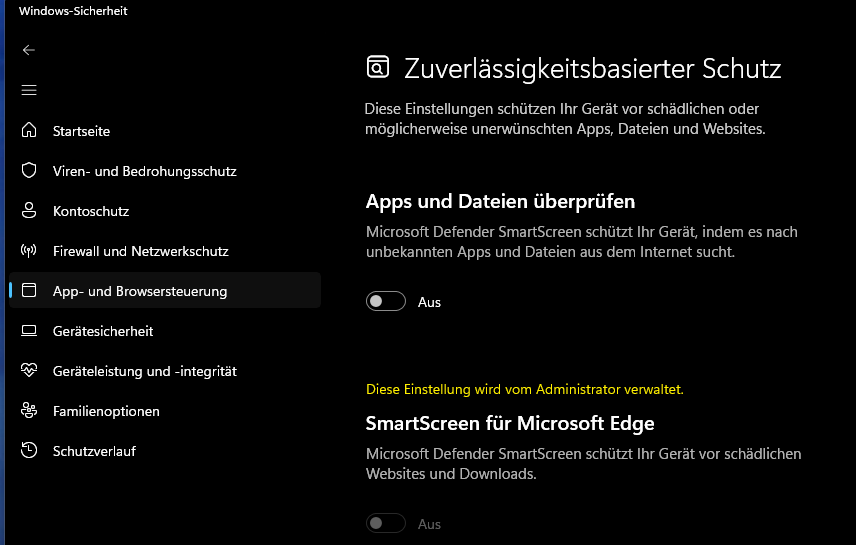Image resolution: width=856 pixels, height=545 pixels.
Task: Click the Kontoschutz person icon
Action: pos(29,211)
